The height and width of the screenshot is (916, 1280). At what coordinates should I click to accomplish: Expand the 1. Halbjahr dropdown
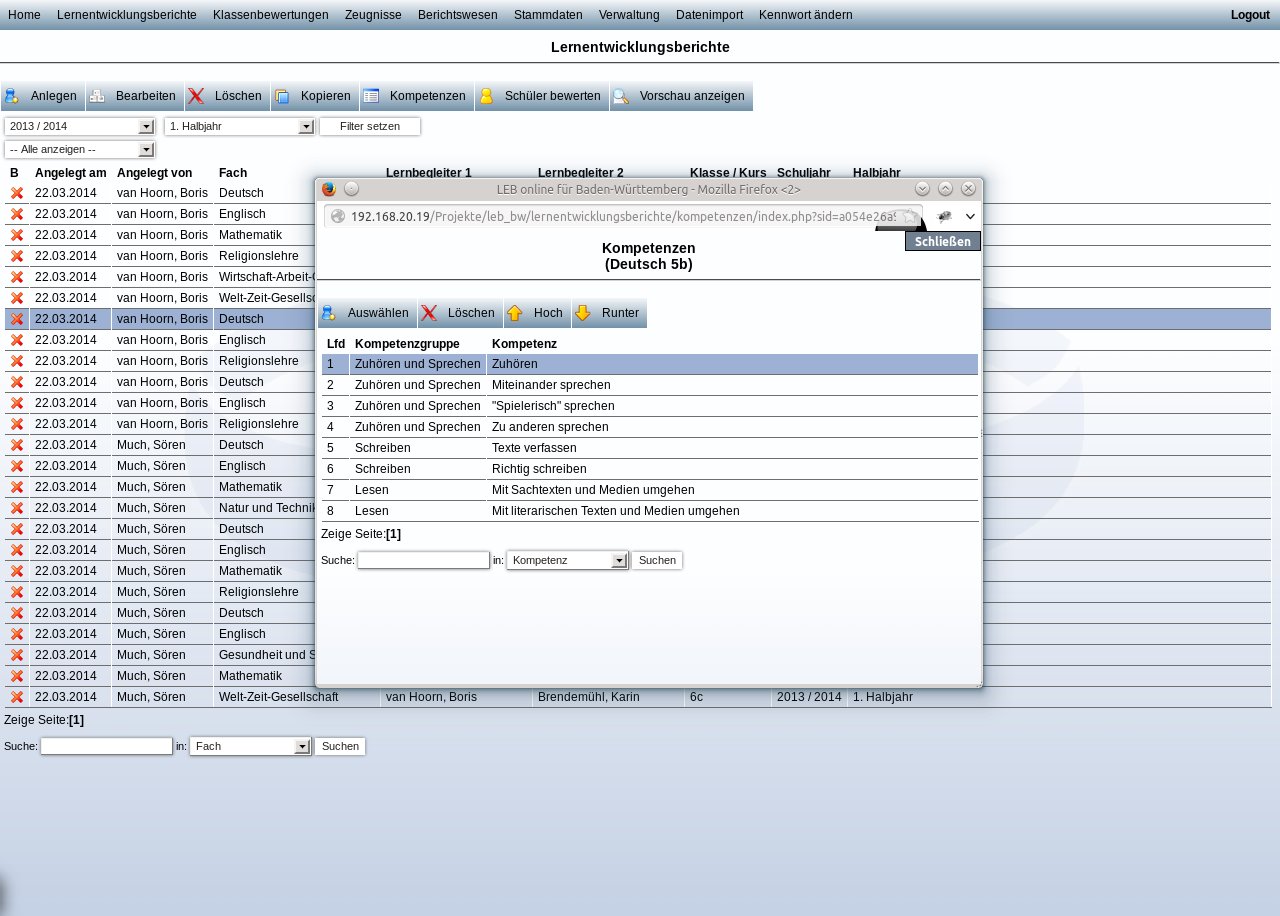point(306,126)
